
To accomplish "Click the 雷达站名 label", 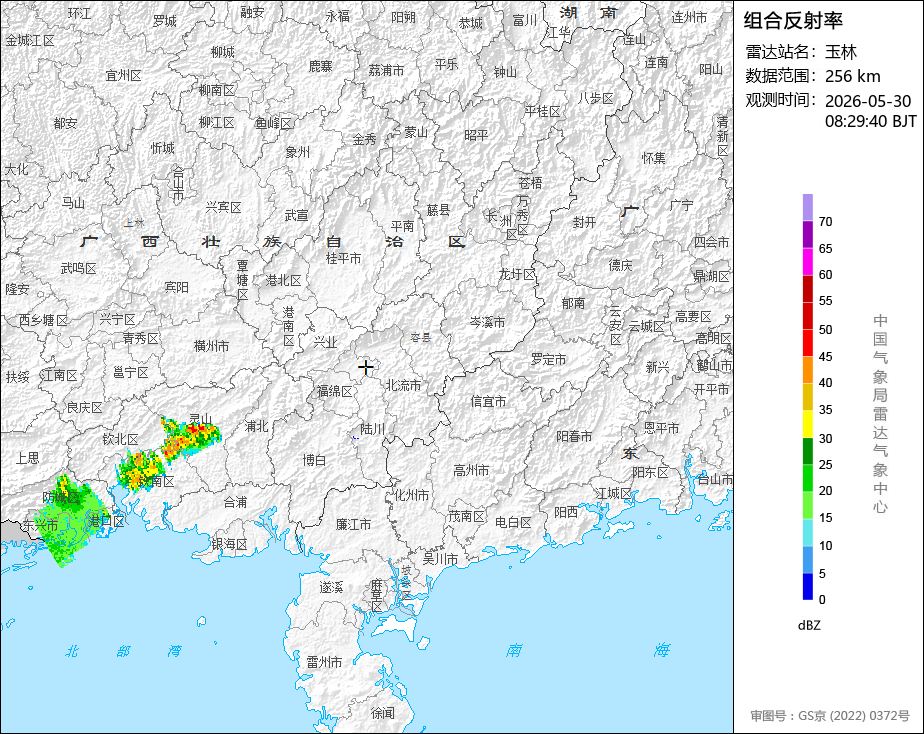I will [781, 52].
